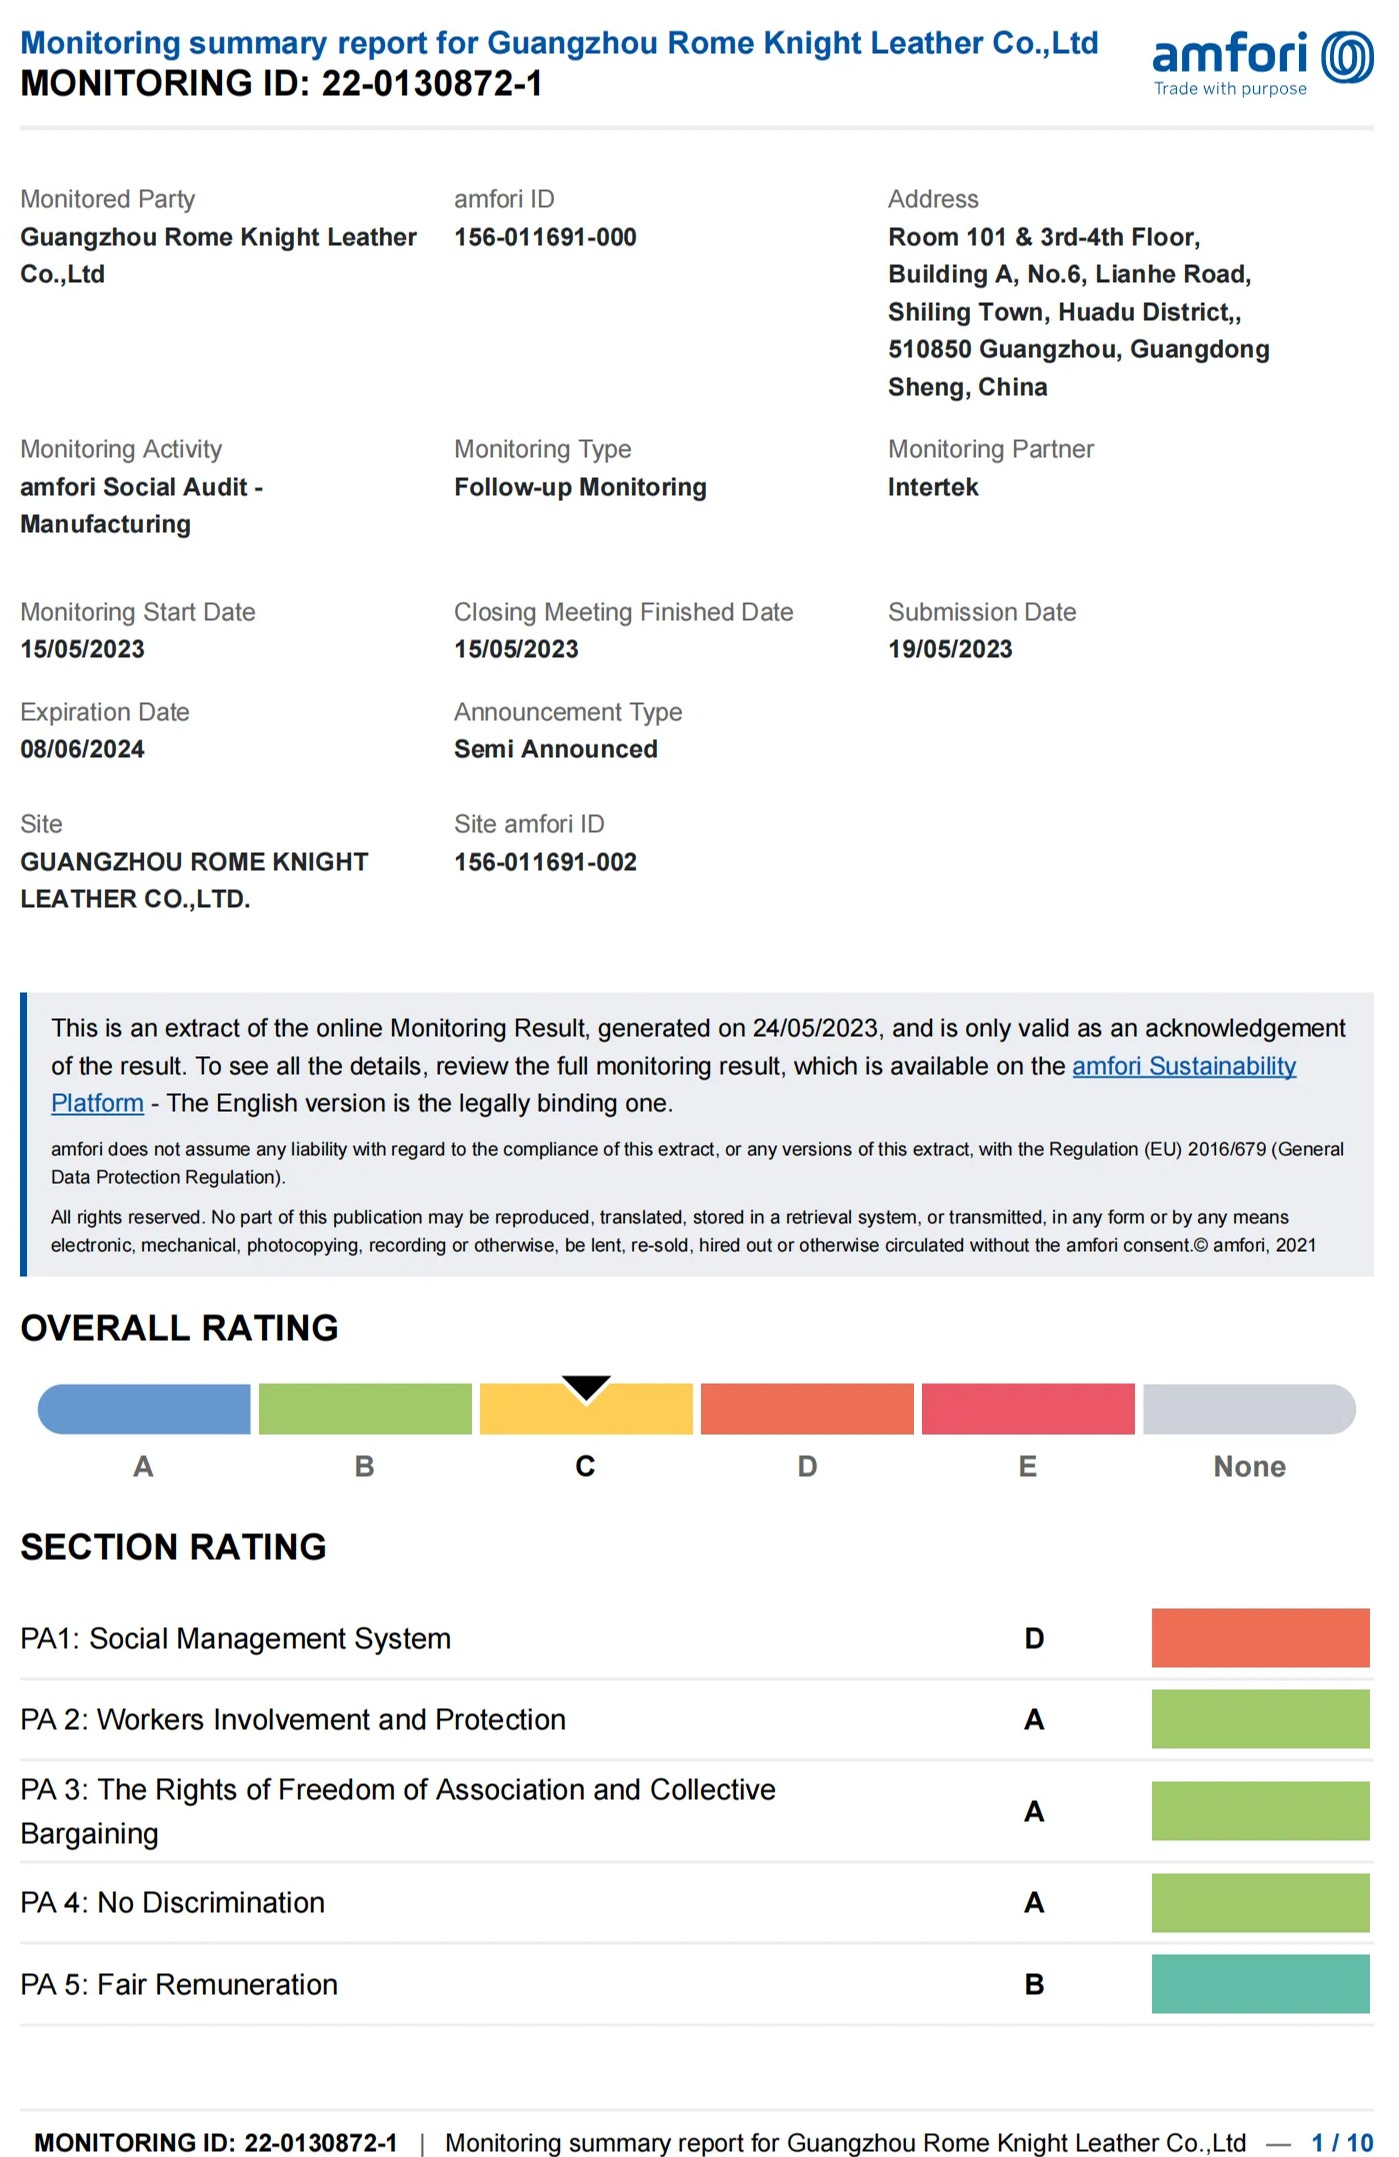Click the PA1 Social Management System row
This screenshot has height=2157, width=1399.
click(x=696, y=1638)
